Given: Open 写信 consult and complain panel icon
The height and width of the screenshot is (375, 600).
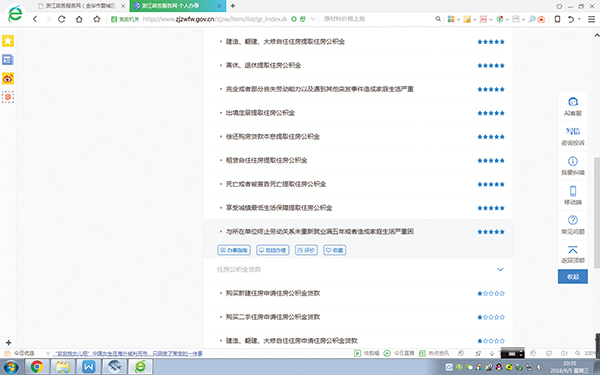Looking at the screenshot, I should pyautogui.click(x=573, y=131).
